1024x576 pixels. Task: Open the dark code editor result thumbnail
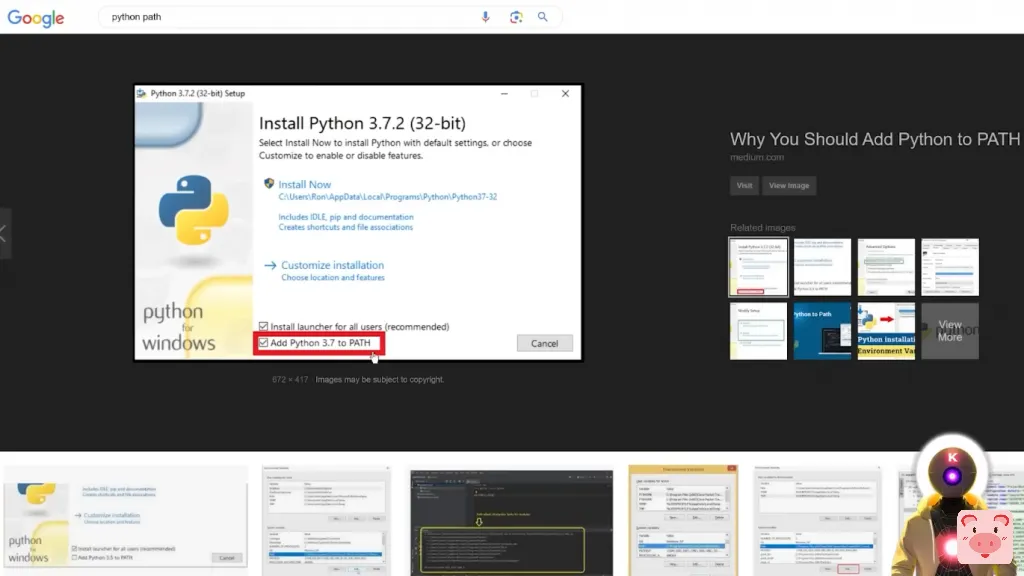511,520
